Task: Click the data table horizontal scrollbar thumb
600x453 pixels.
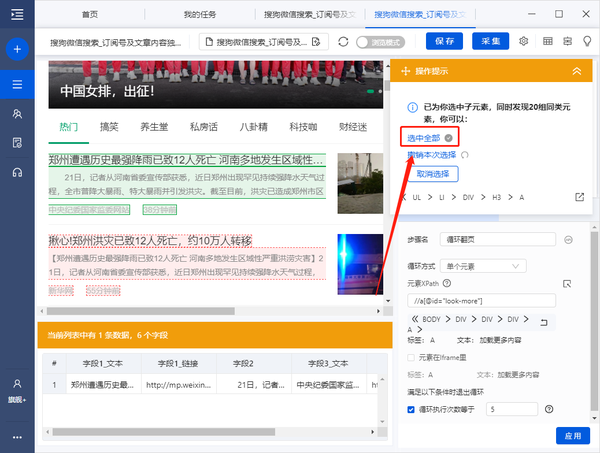Action: click(x=164, y=432)
